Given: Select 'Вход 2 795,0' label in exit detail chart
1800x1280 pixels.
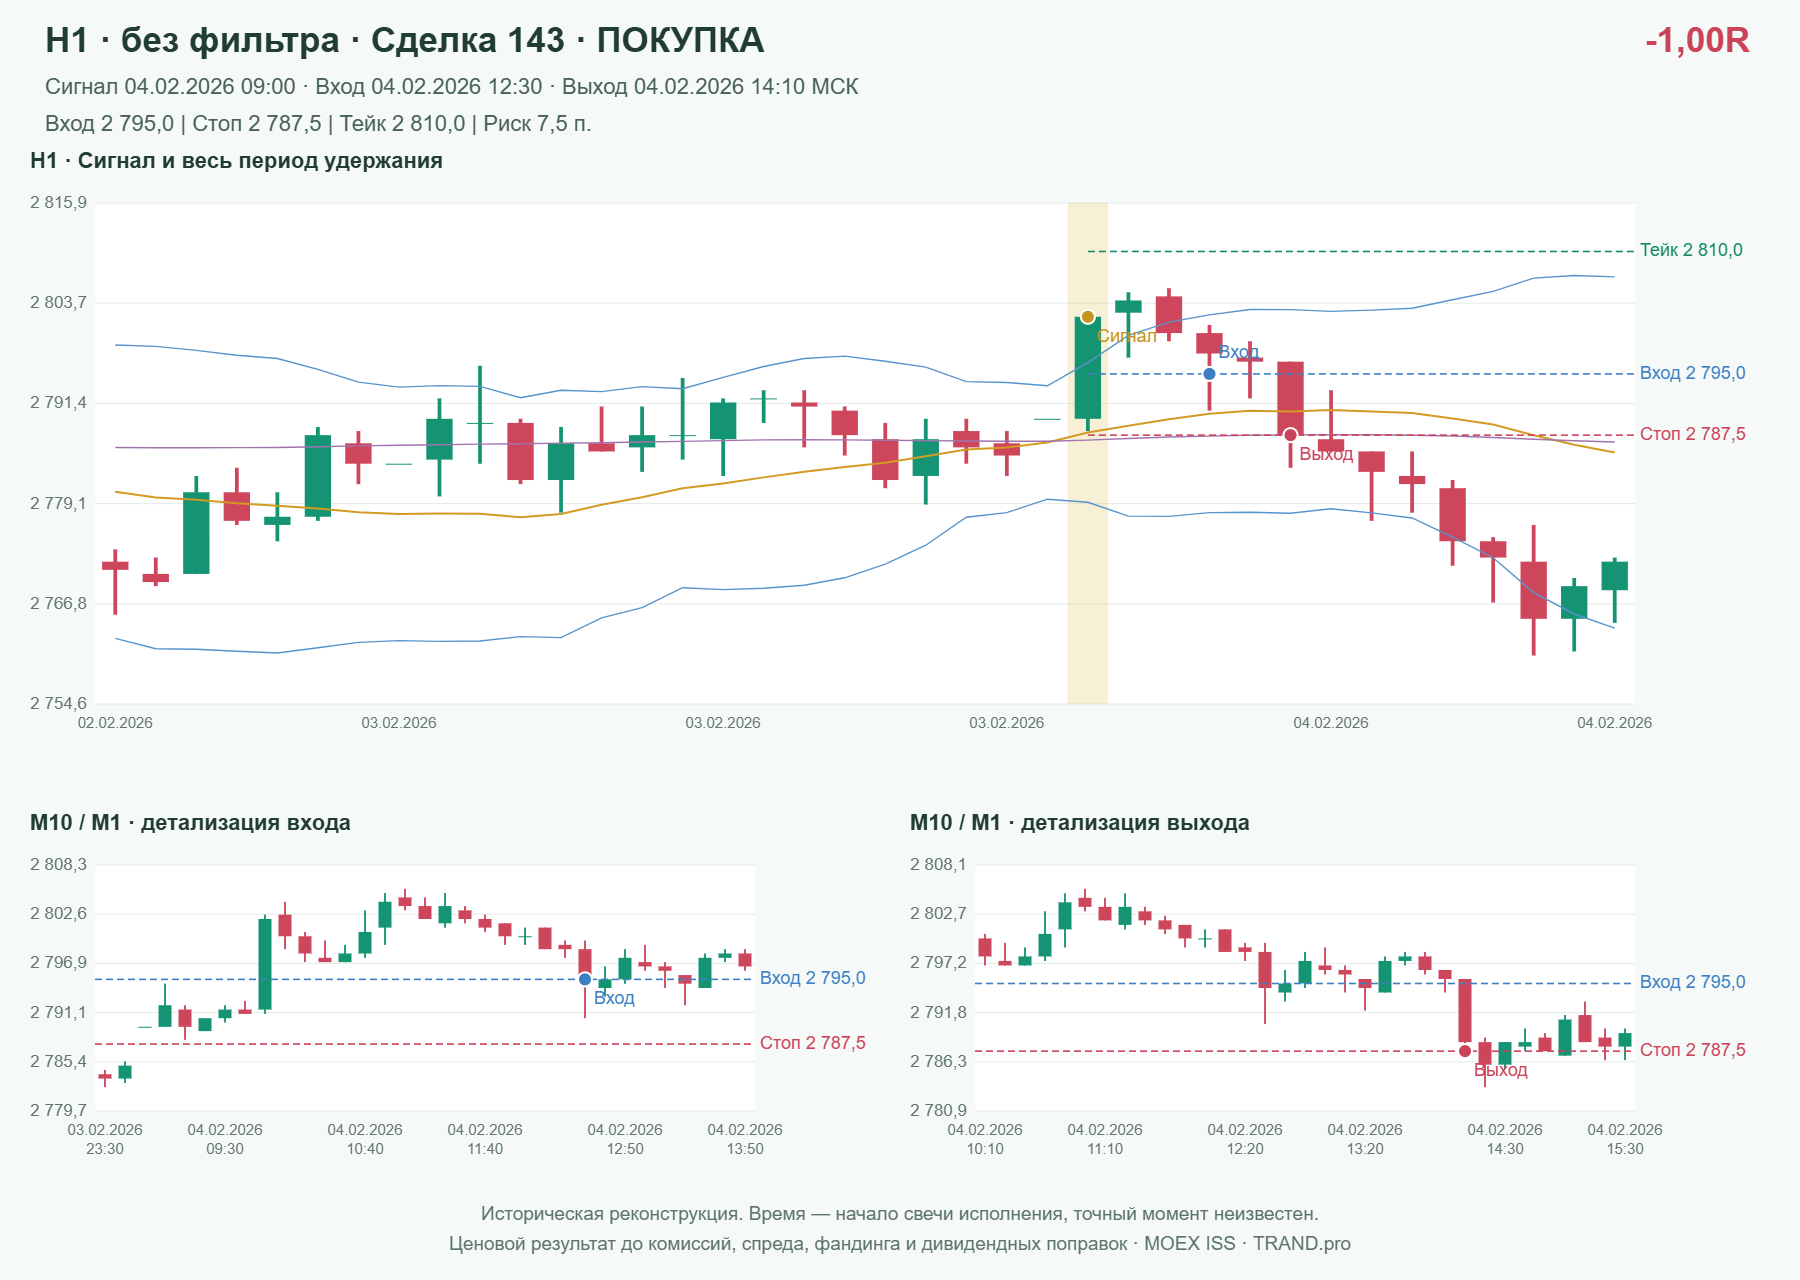Looking at the screenshot, I should pos(1692,982).
